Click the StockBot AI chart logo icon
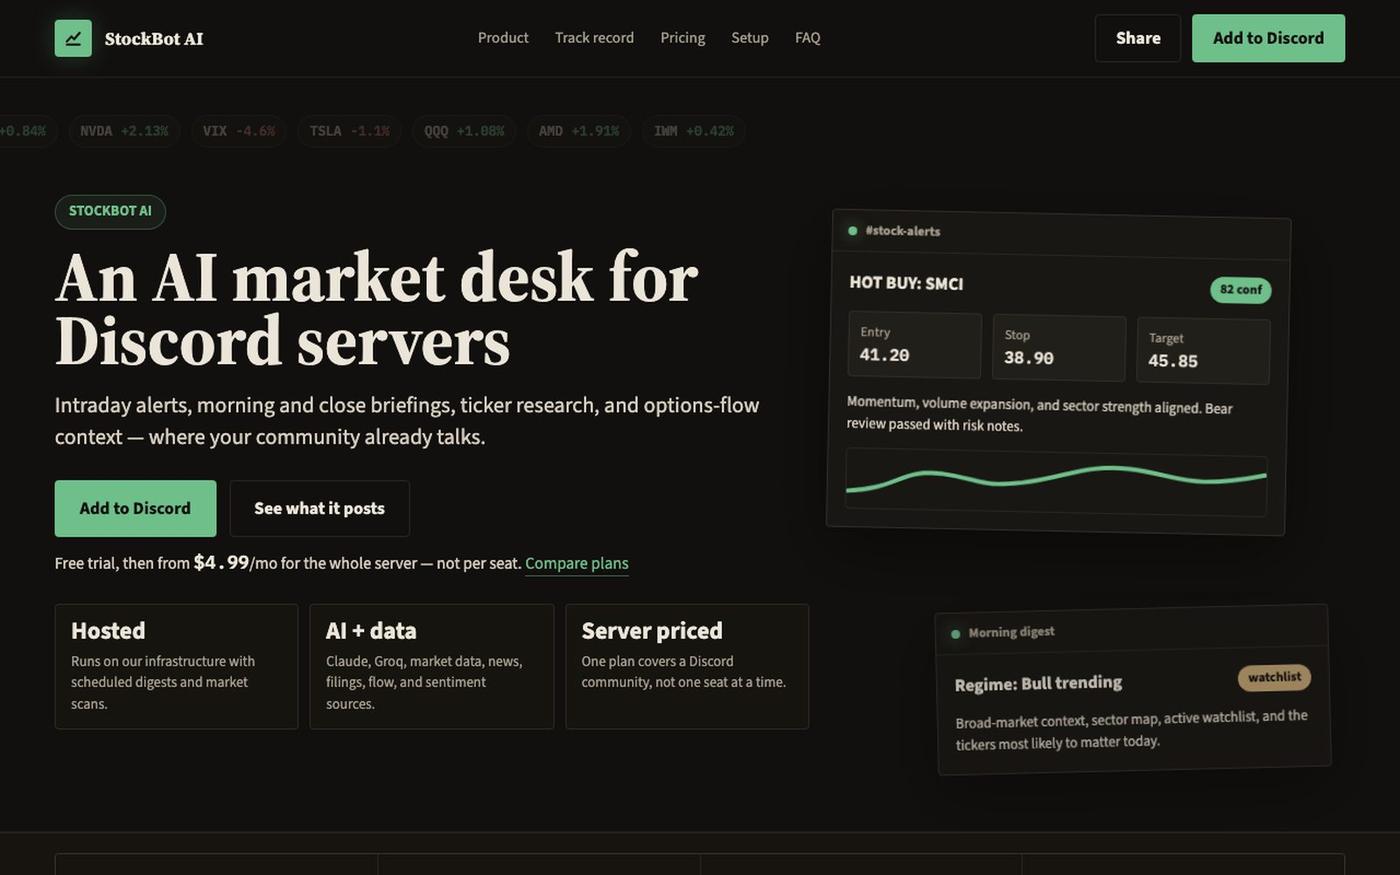Screen dimensions: 1400x875 click(73, 38)
